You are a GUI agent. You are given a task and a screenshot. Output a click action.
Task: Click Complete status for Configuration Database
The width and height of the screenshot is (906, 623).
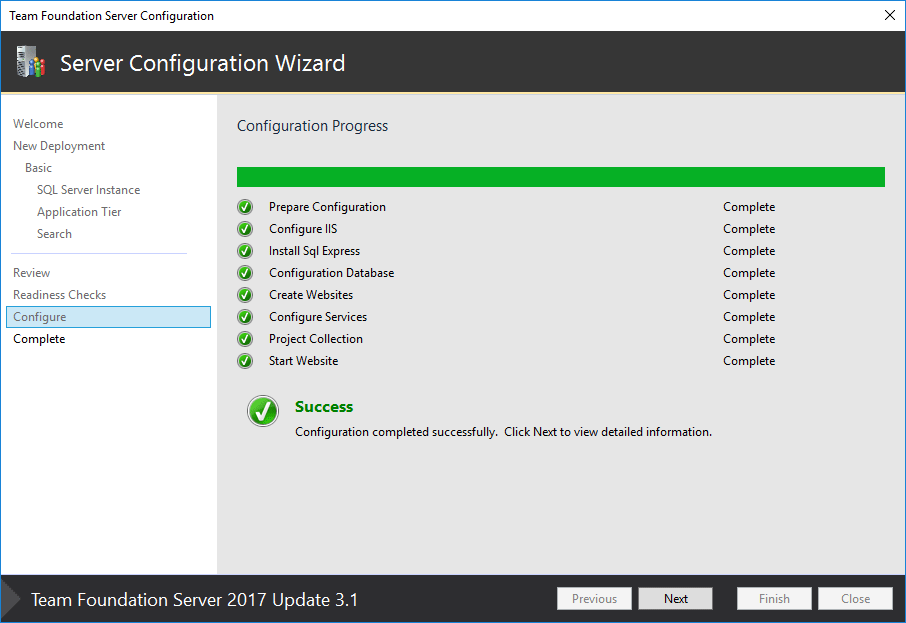[x=749, y=273]
